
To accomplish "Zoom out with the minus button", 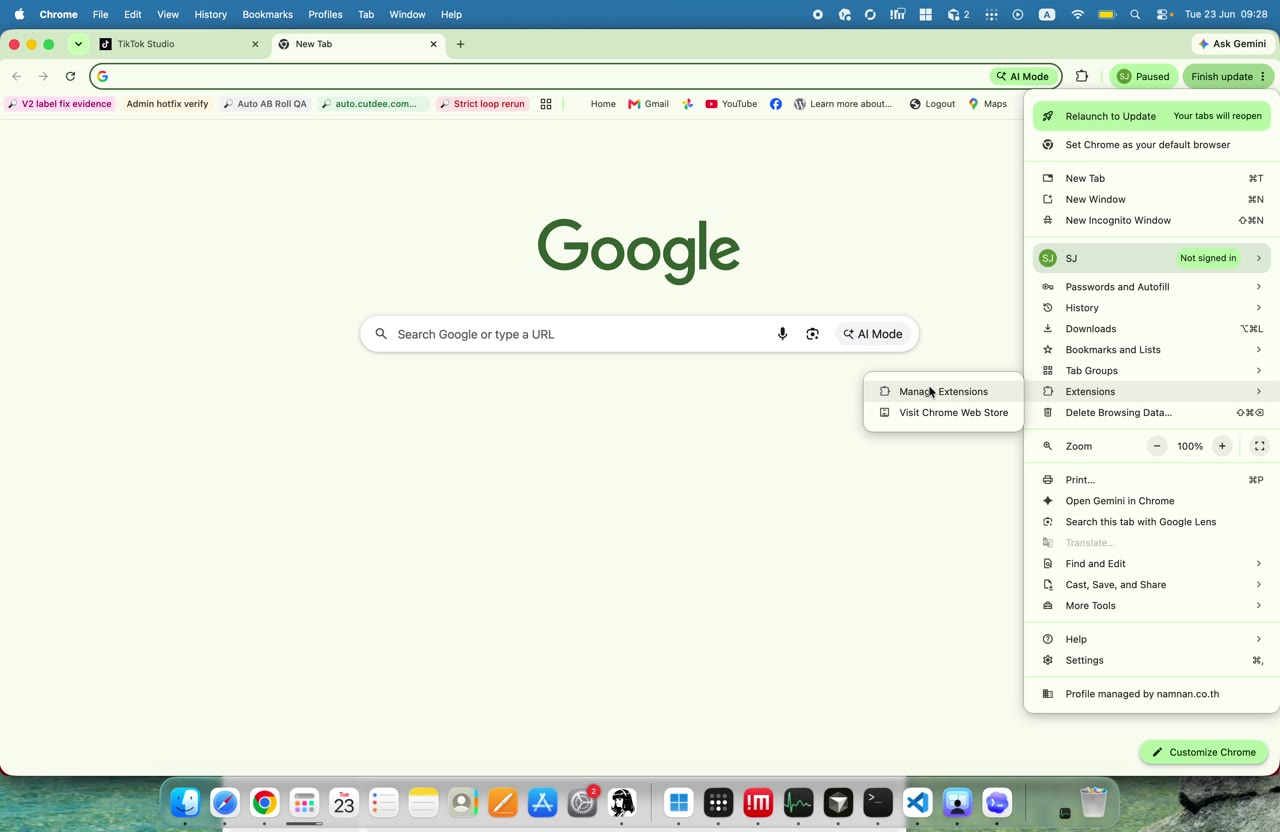I will coord(1157,446).
